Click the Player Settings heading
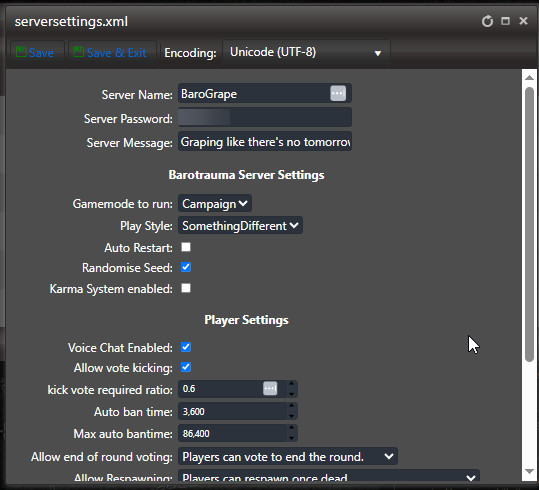 pos(246,320)
